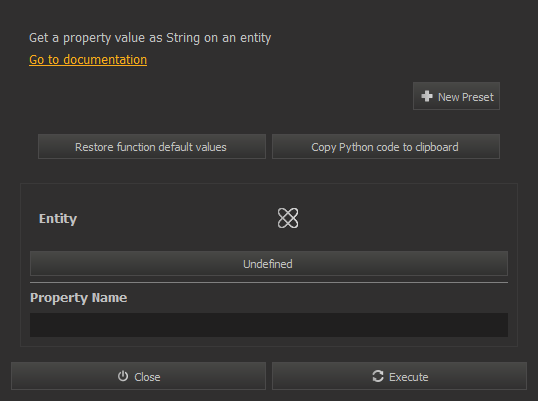Image resolution: width=538 pixels, height=401 pixels.
Task: Click the entity picker crossed-rings icon
Action: [x=288, y=218]
